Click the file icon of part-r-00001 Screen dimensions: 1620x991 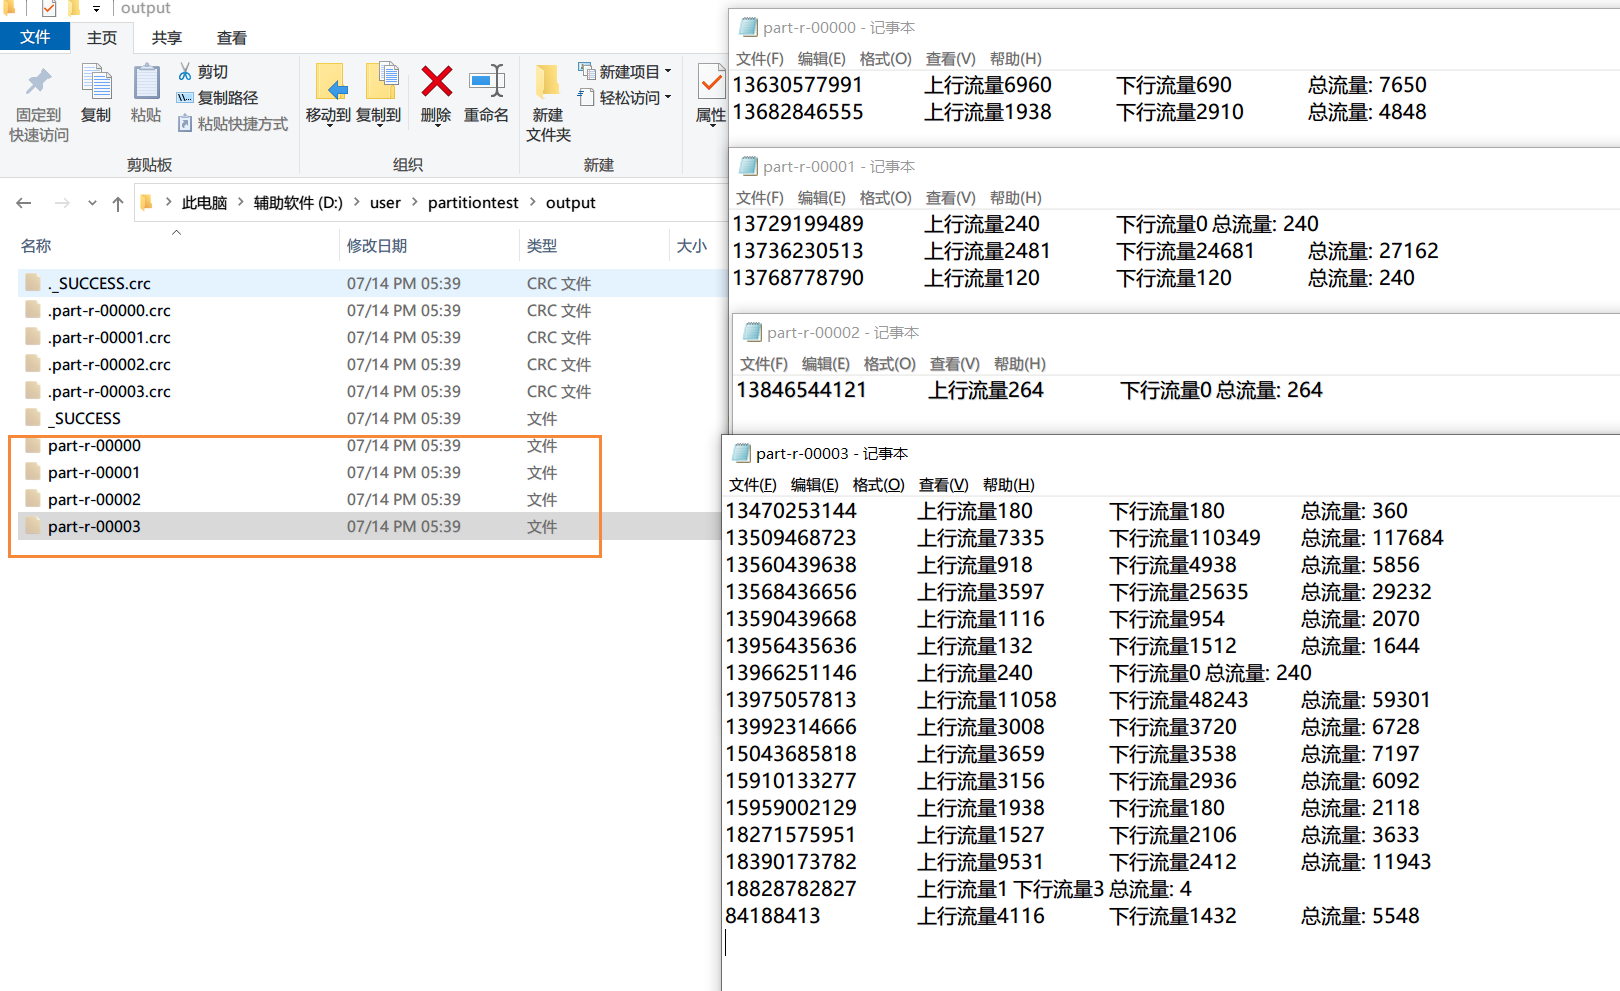(33, 472)
